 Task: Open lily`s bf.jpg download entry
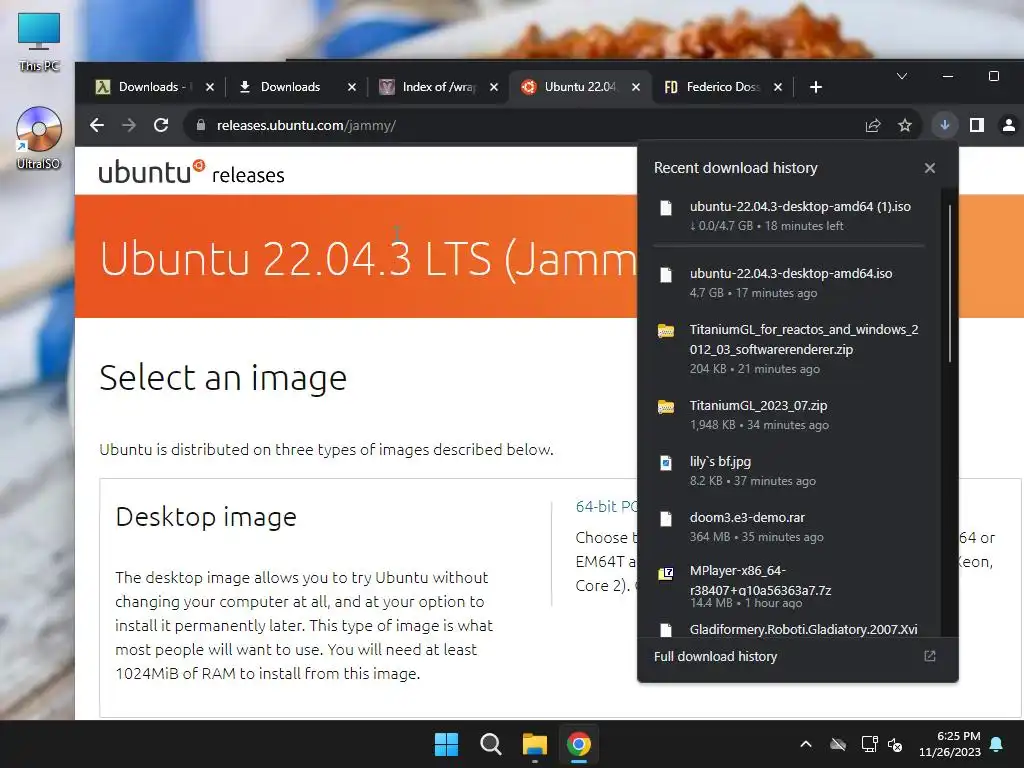tap(789, 471)
